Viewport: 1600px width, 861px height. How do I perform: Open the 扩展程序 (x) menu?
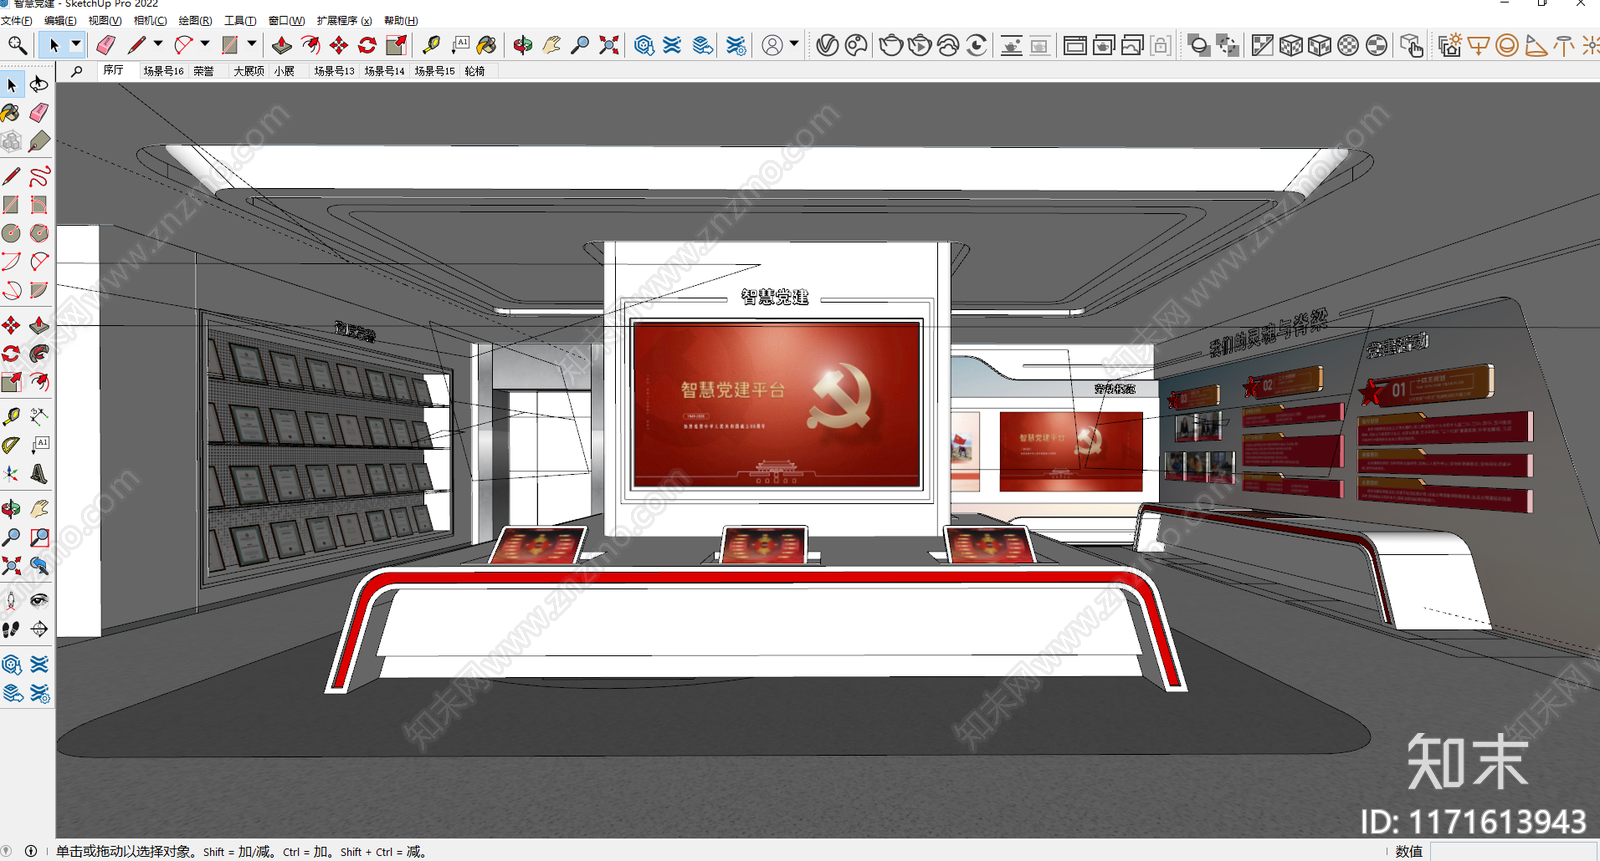(344, 20)
